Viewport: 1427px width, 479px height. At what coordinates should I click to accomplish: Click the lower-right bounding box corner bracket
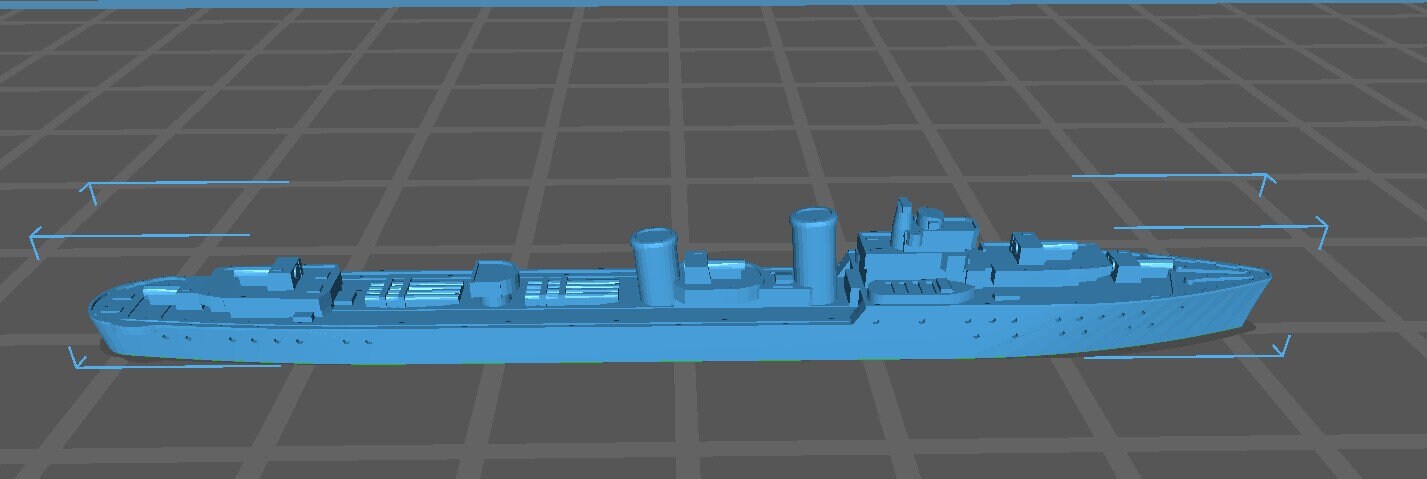(x=1281, y=349)
